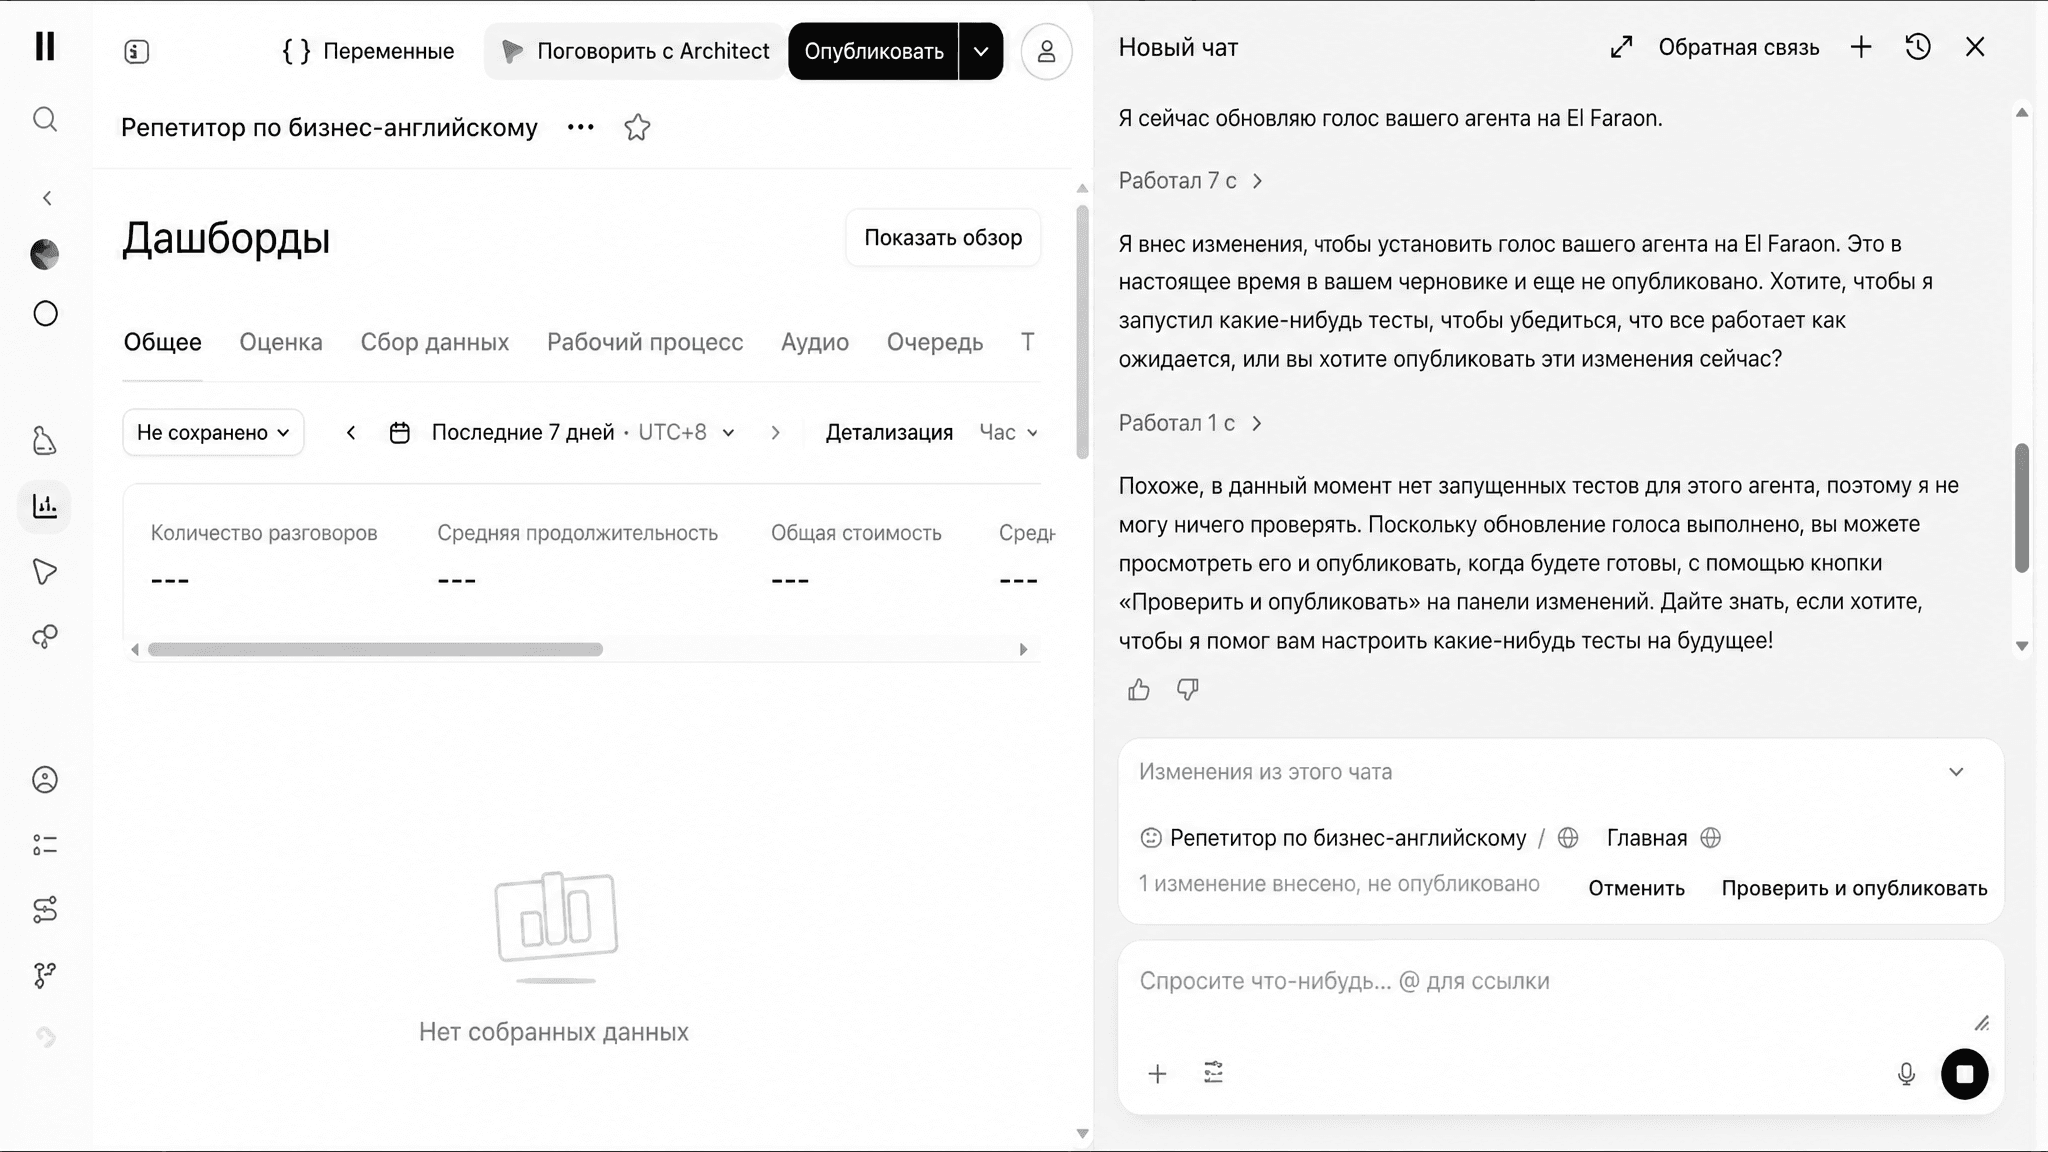Click the 'Опубликовать' button
This screenshot has width=2048, height=1152.
pyautogui.click(x=874, y=51)
